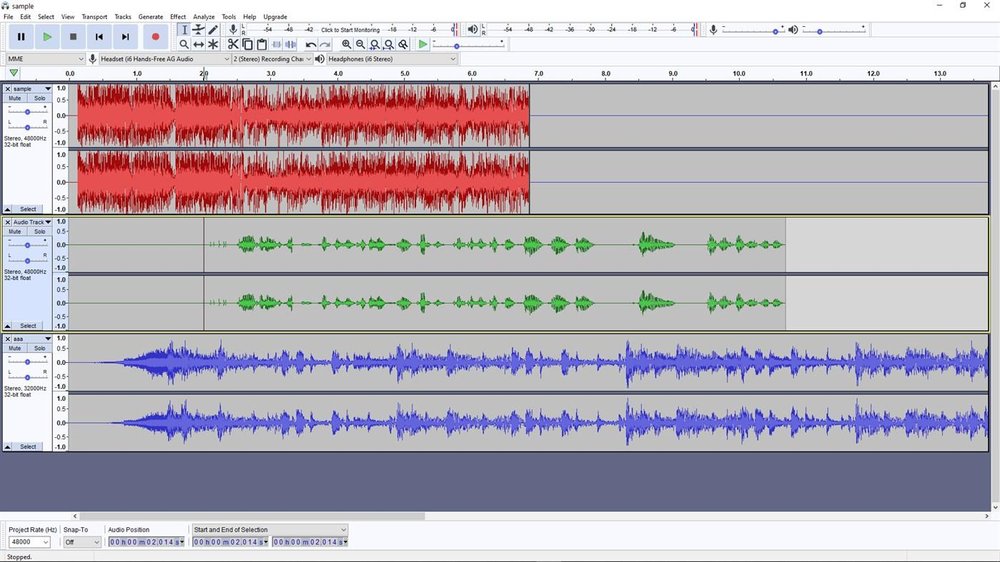Start playback with the green Play button
This screenshot has width=1000, height=562.
click(x=47, y=37)
